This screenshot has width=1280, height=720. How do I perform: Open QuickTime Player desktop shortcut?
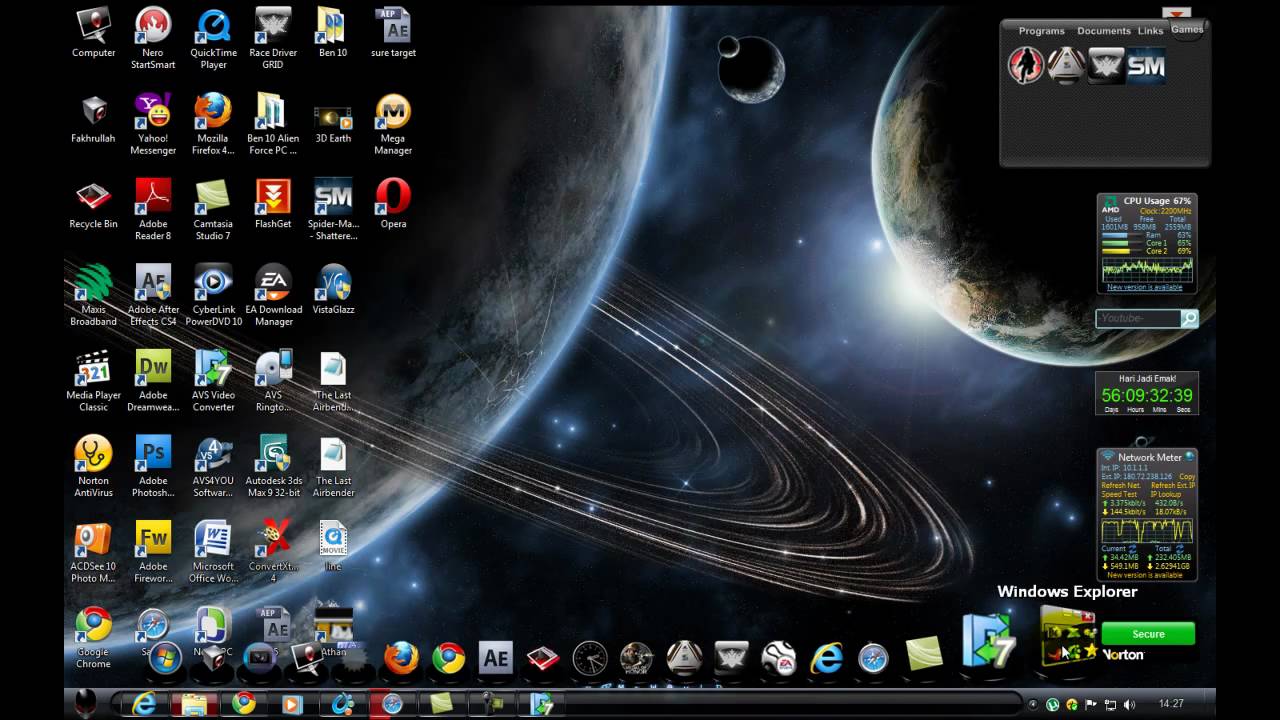pos(213,38)
